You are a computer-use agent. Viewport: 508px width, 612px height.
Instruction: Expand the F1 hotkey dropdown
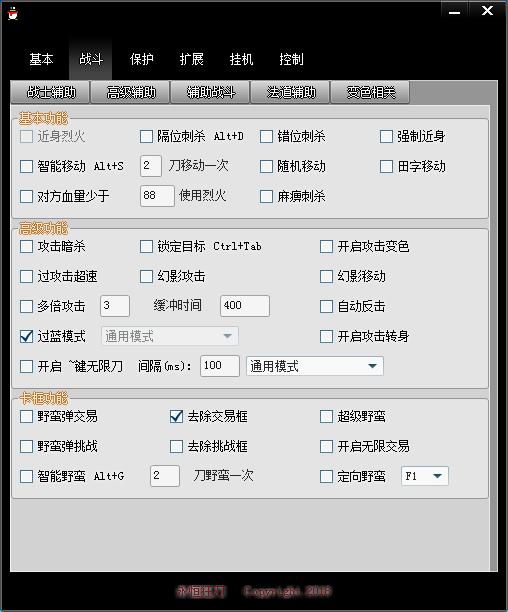click(x=425, y=476)
